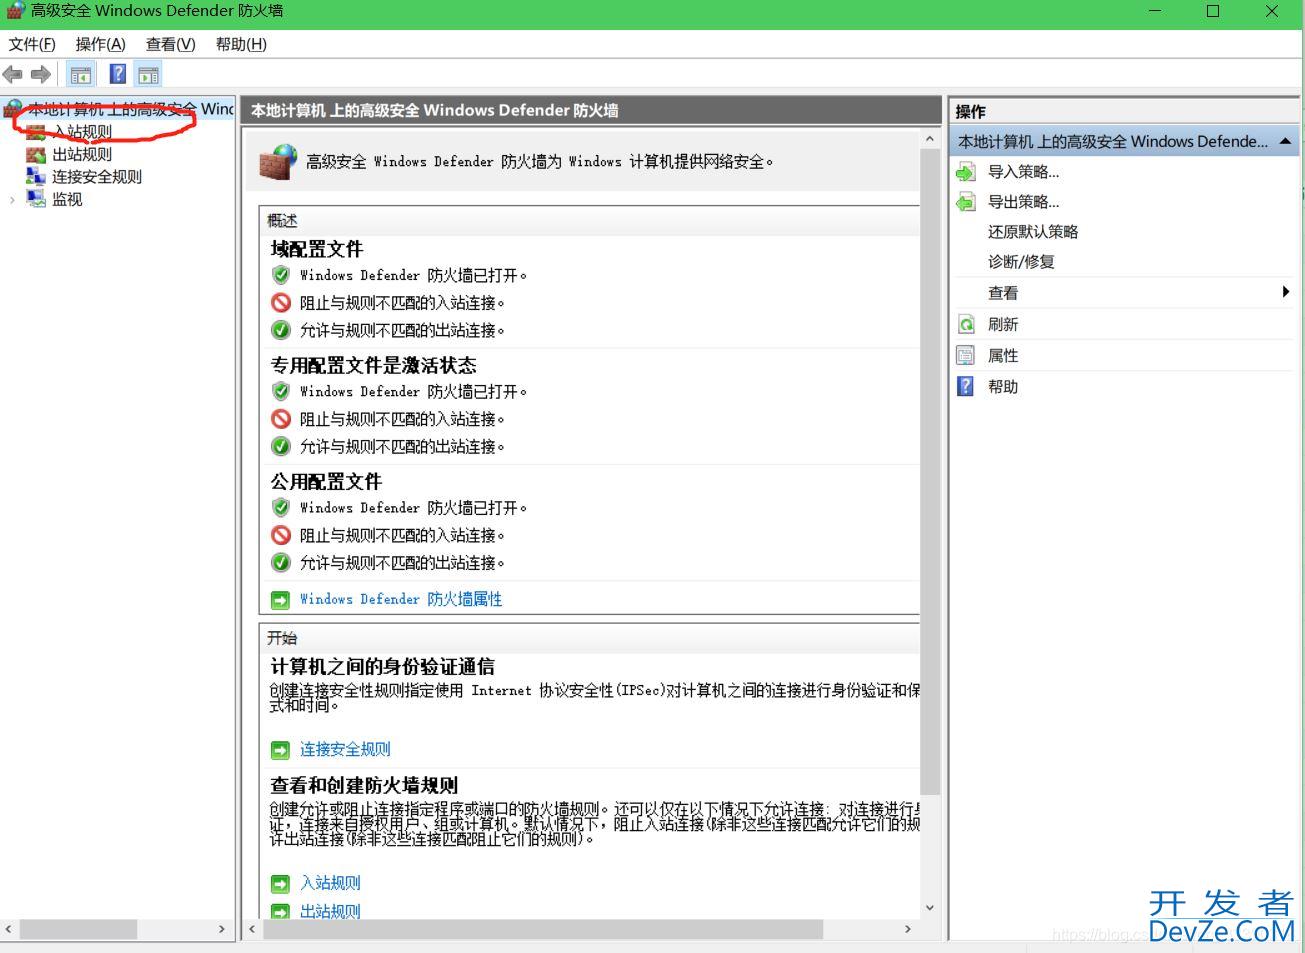The image size is (1305, 953).
Task: Select 出站规则 in the tree
Action: coord(82,154)
